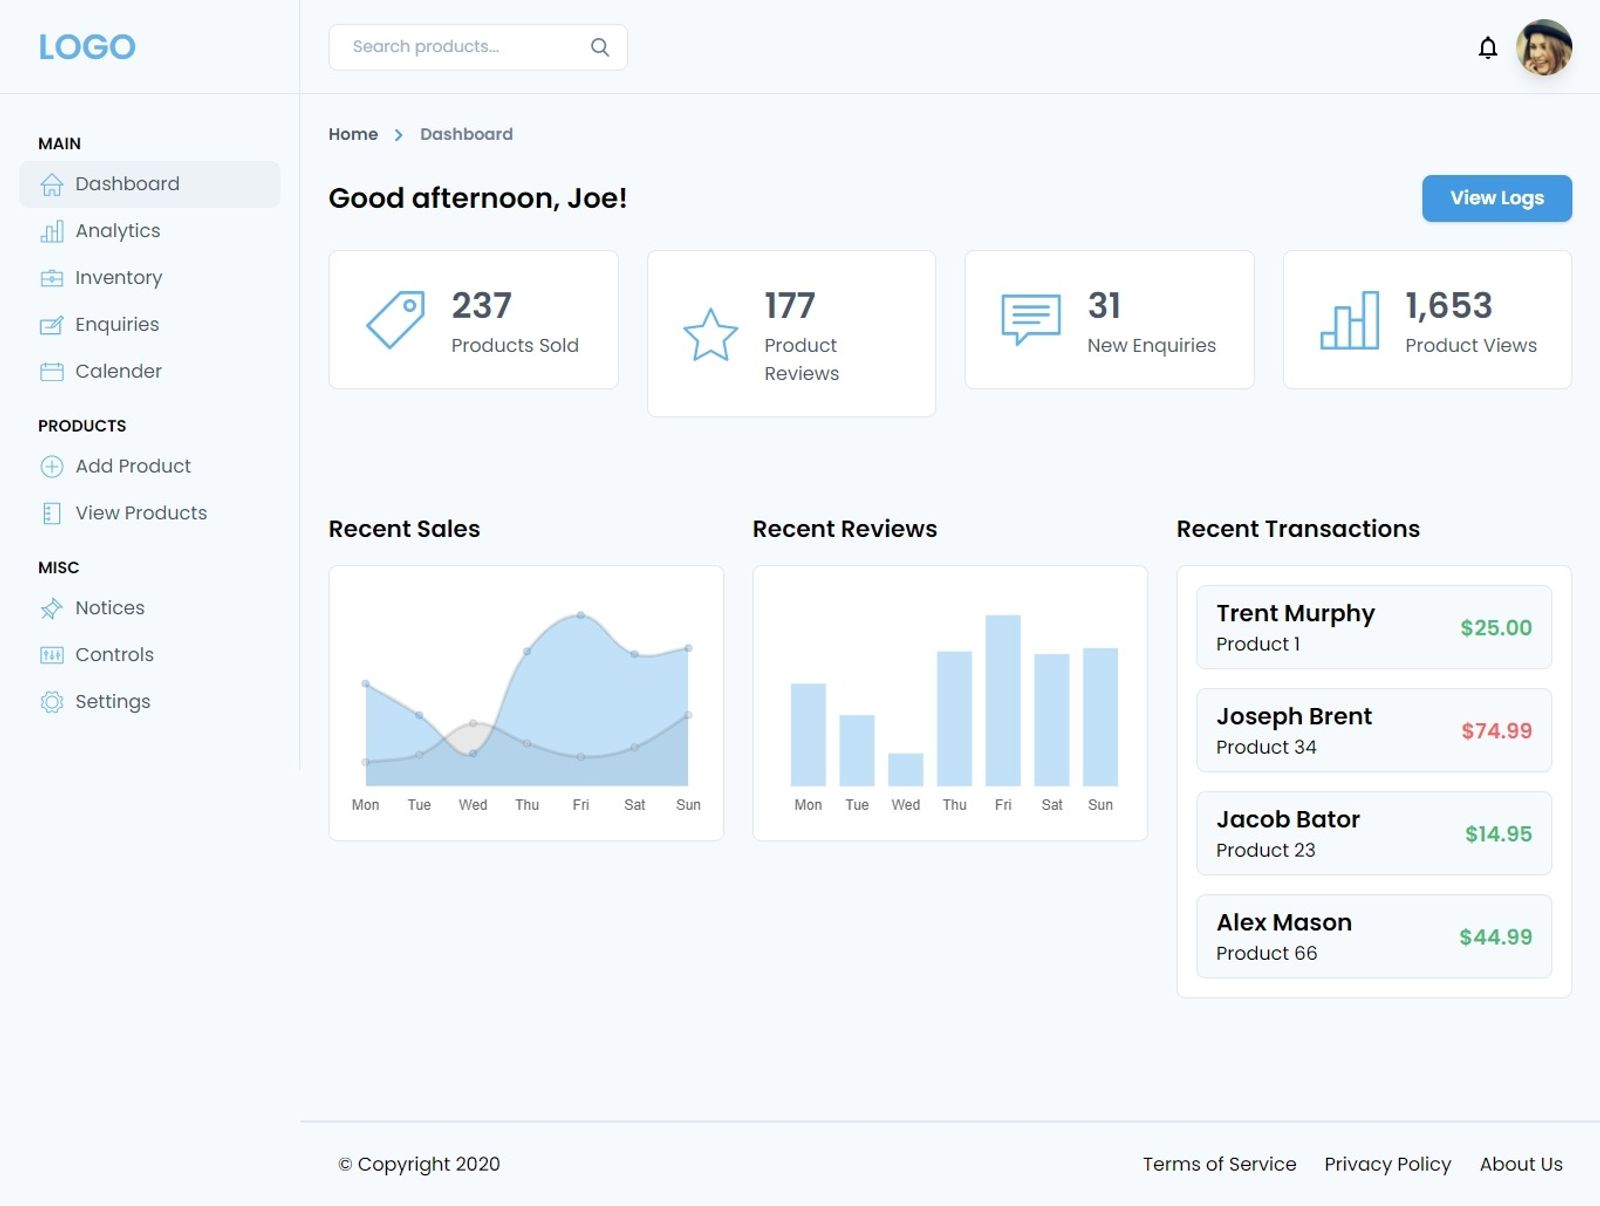Click the 1,653 Product Views value
Image resolution: width=1600 pixels, height=1206 pixels.
1448,305
